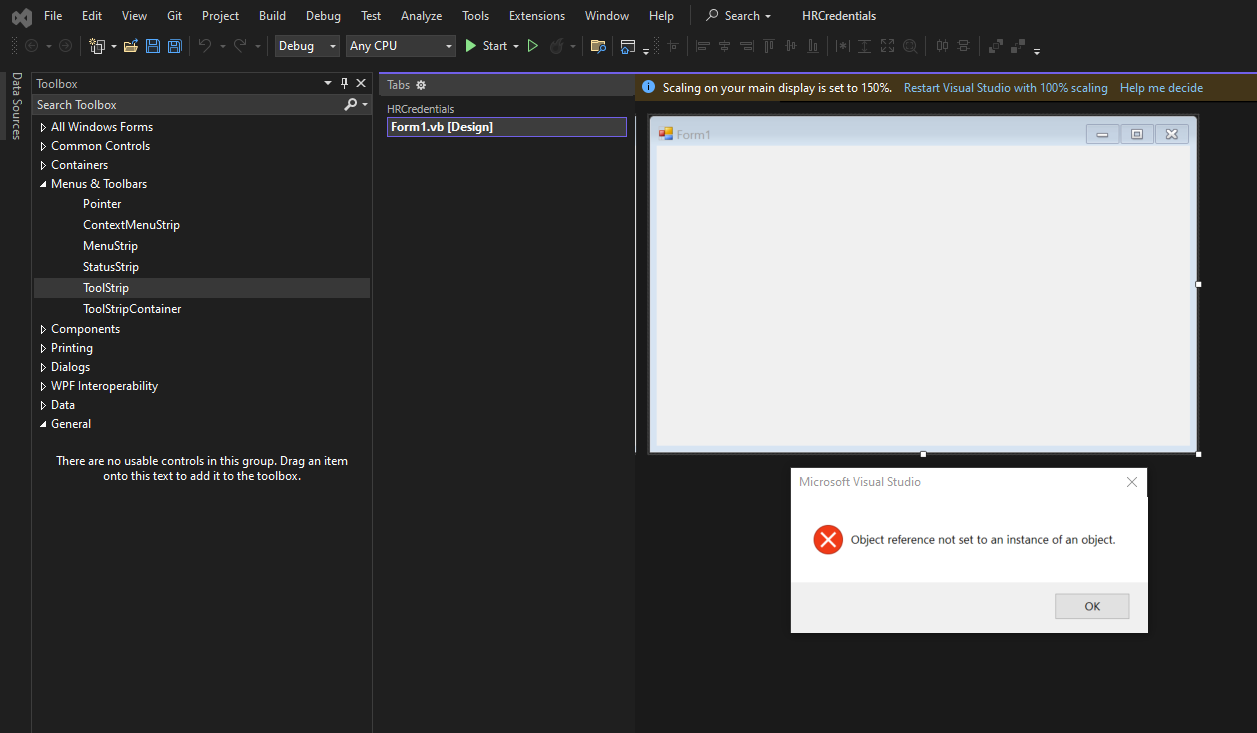Image resolution: width=1257 pixels, height=733 pixels.
Task: Open the Debug configuration dropdown
Action: coord(333,46)
